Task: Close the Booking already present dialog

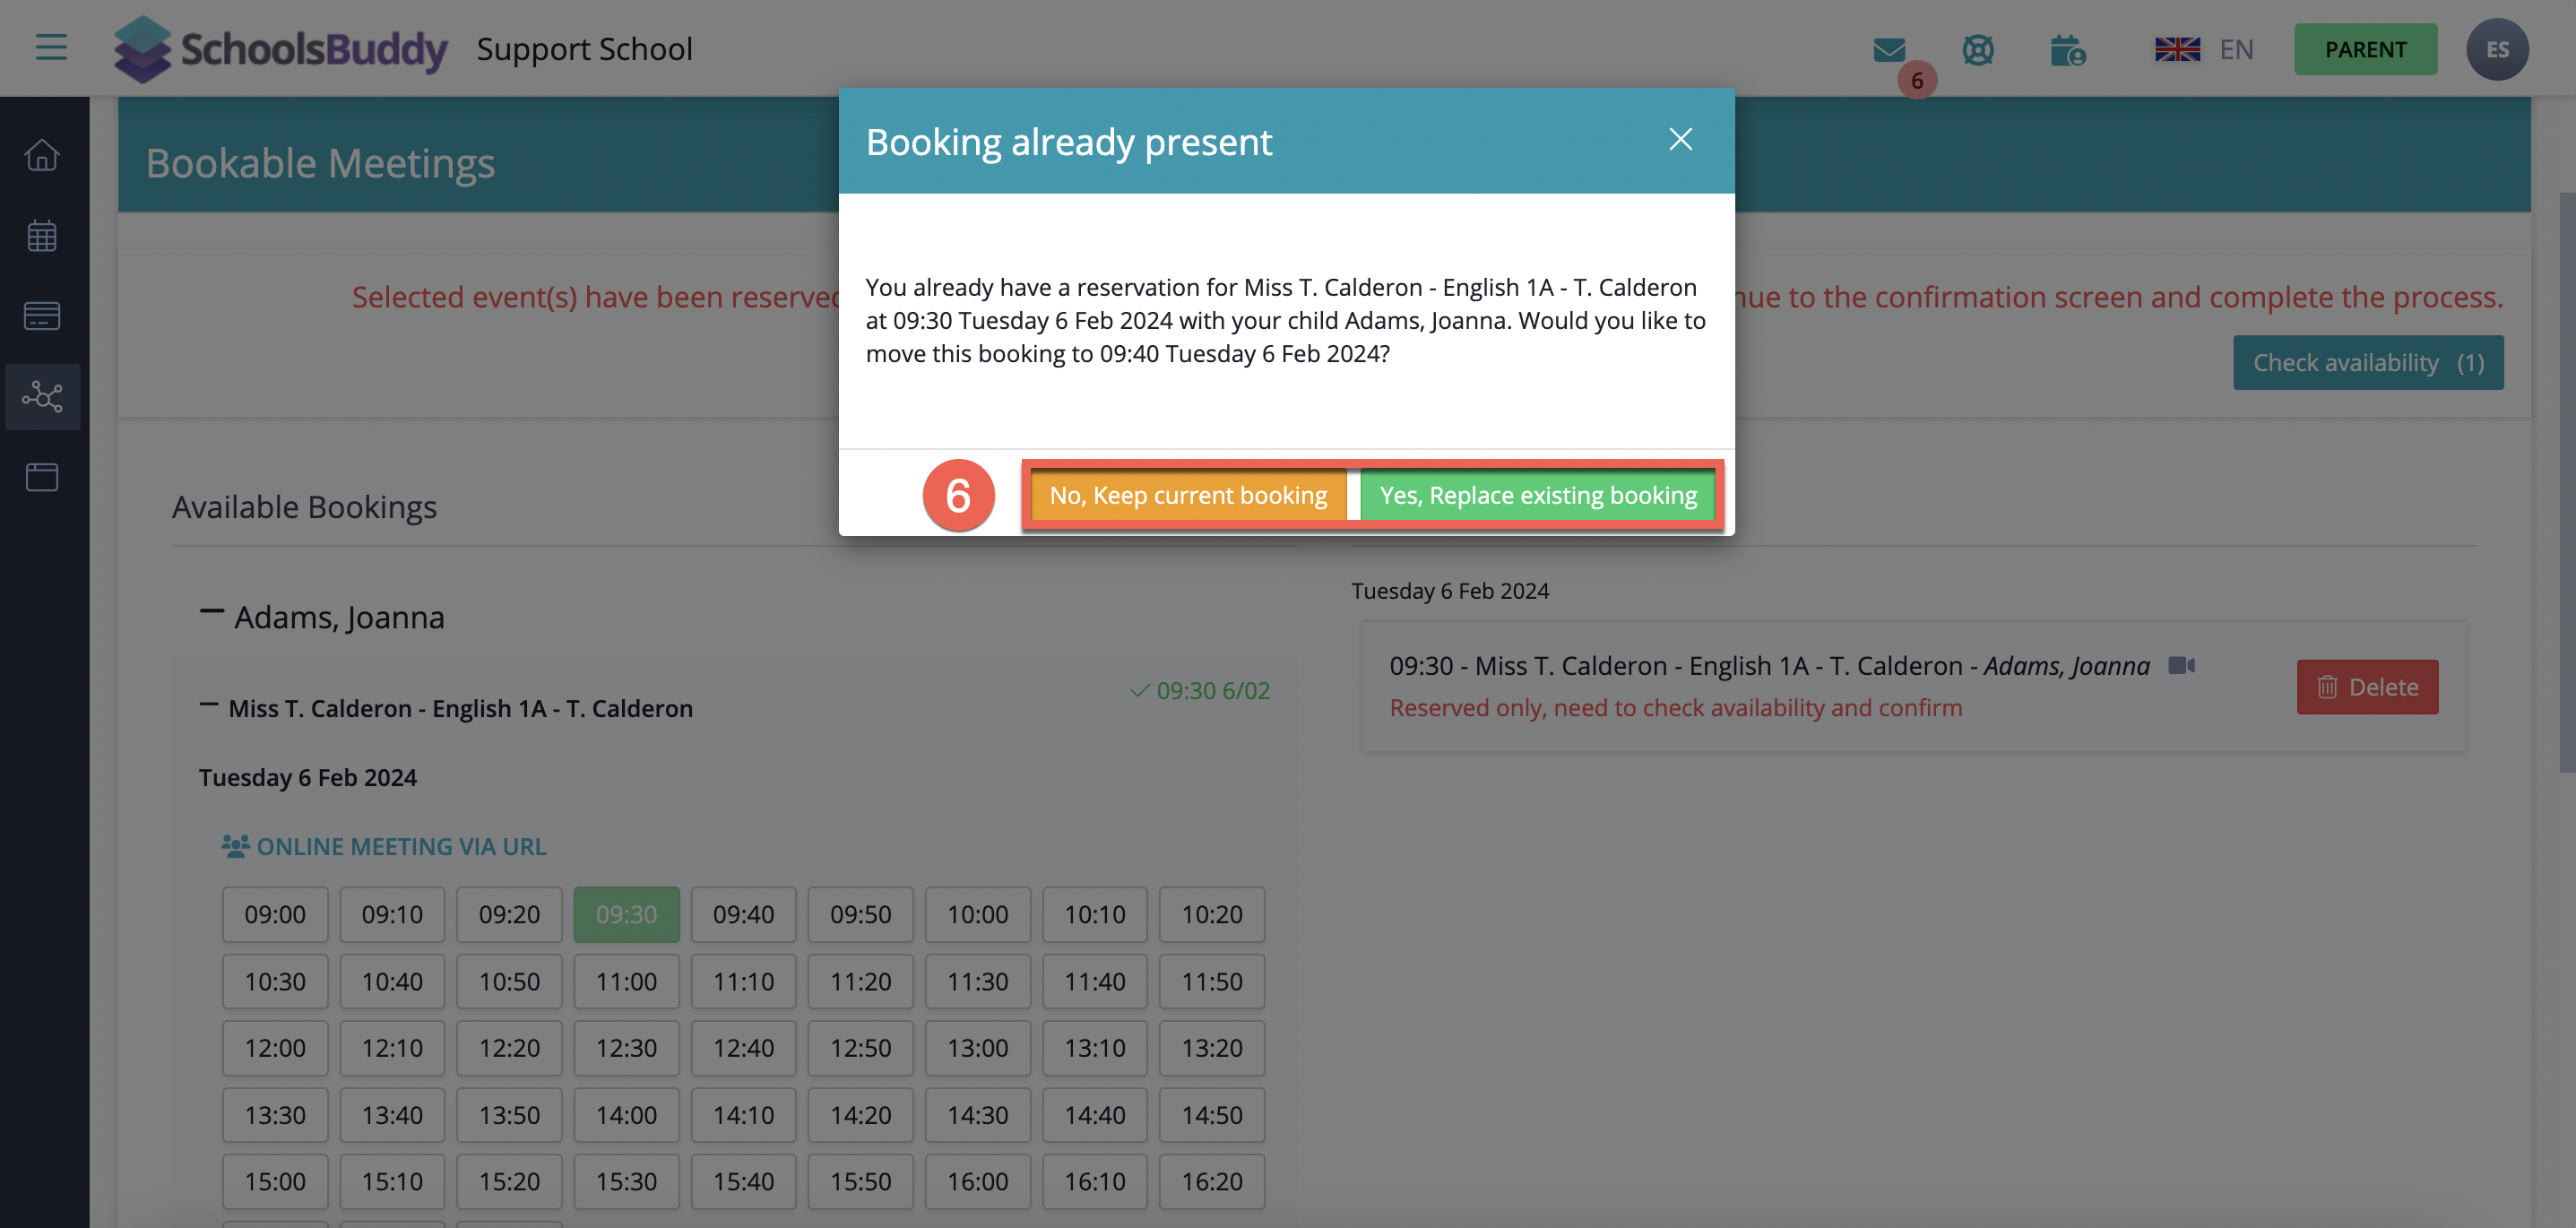Action: click(x=1680, y=139)
